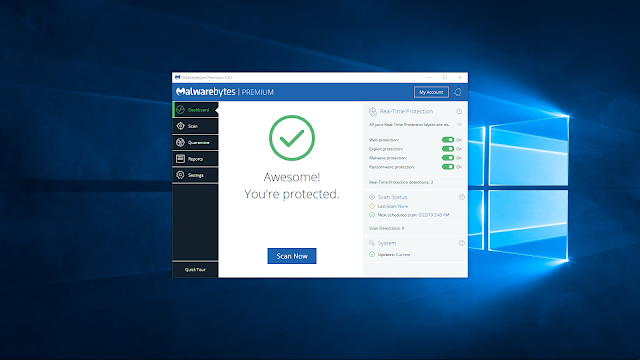Click the Scan Now button
The image size is (640, 360).
pos(292,256)
